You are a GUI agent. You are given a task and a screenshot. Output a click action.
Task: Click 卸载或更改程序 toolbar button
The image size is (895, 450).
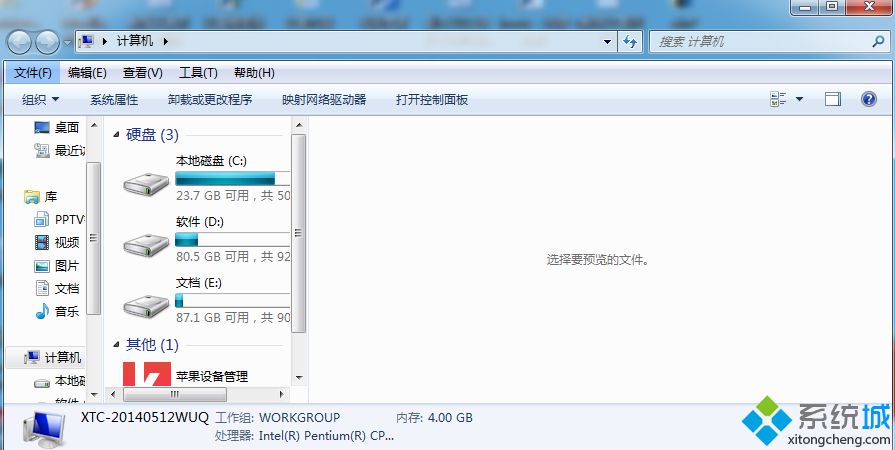coord(210,99)
